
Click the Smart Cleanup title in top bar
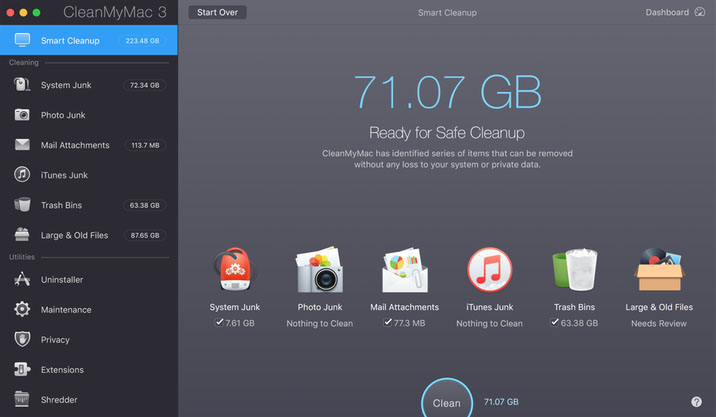[447, 13]
